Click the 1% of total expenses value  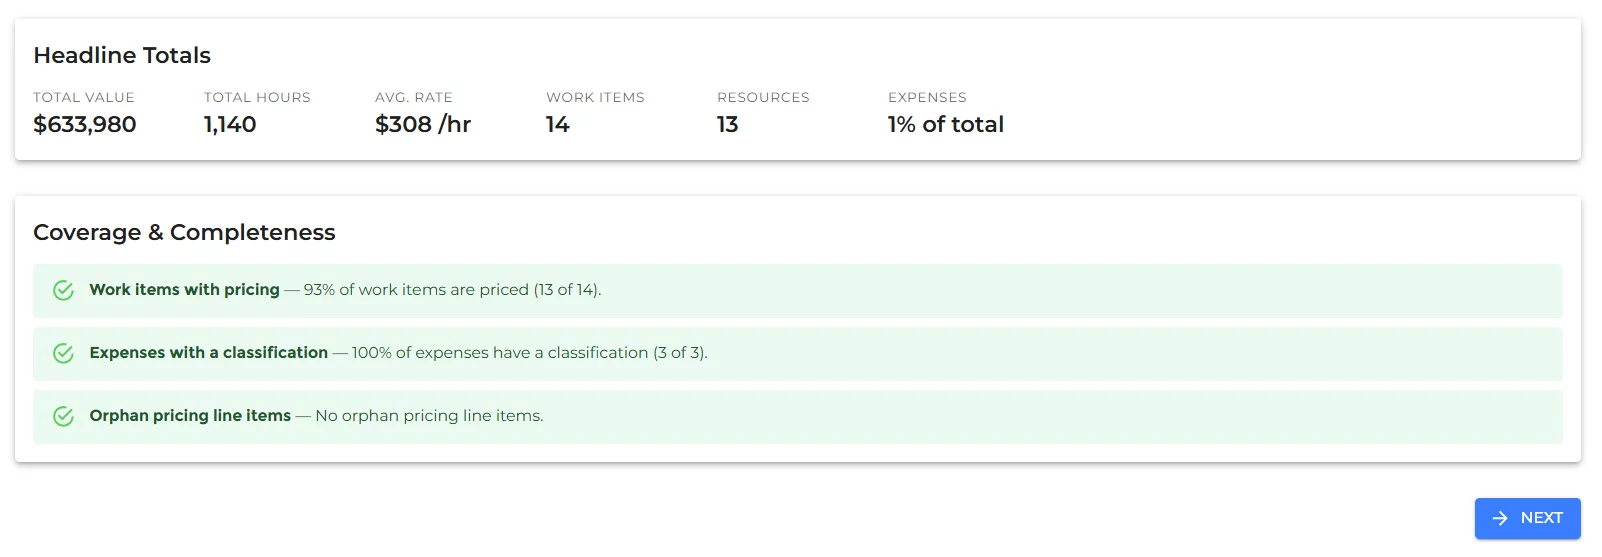tap(946, 124)
